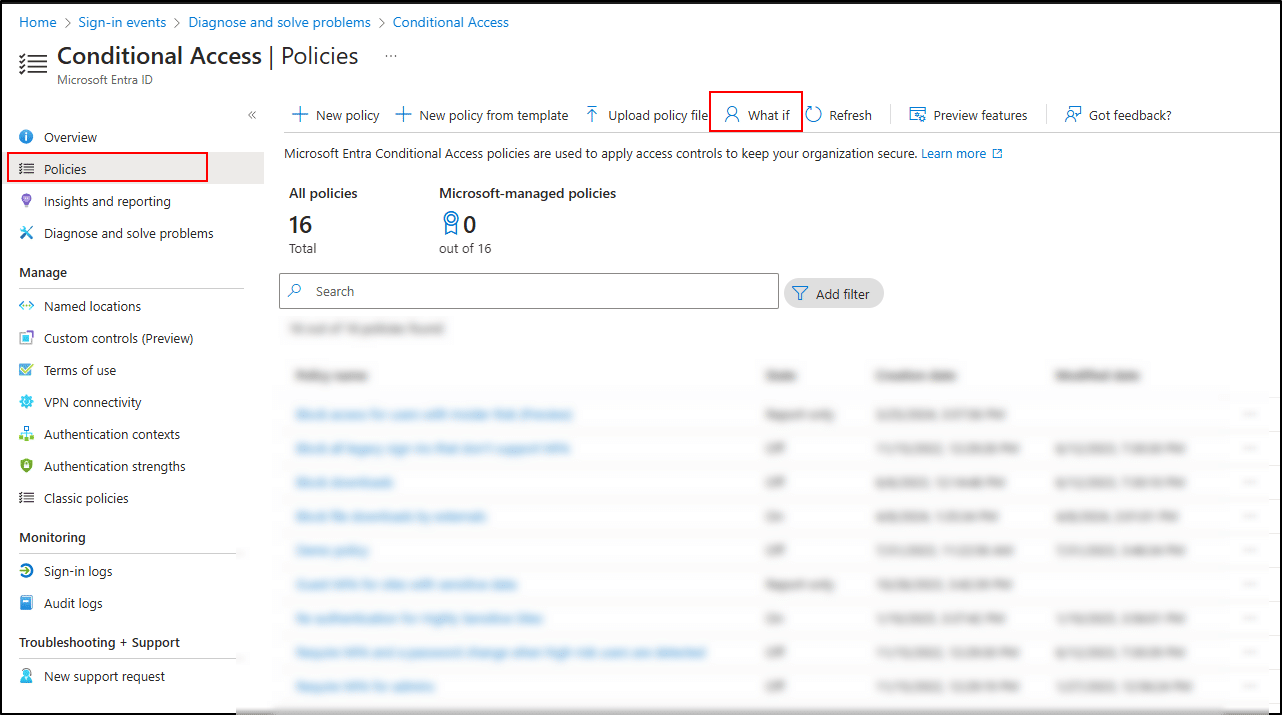Click the Authentication strengths shield icon
The image size is (1282, 715).
[x=26, y=466]
